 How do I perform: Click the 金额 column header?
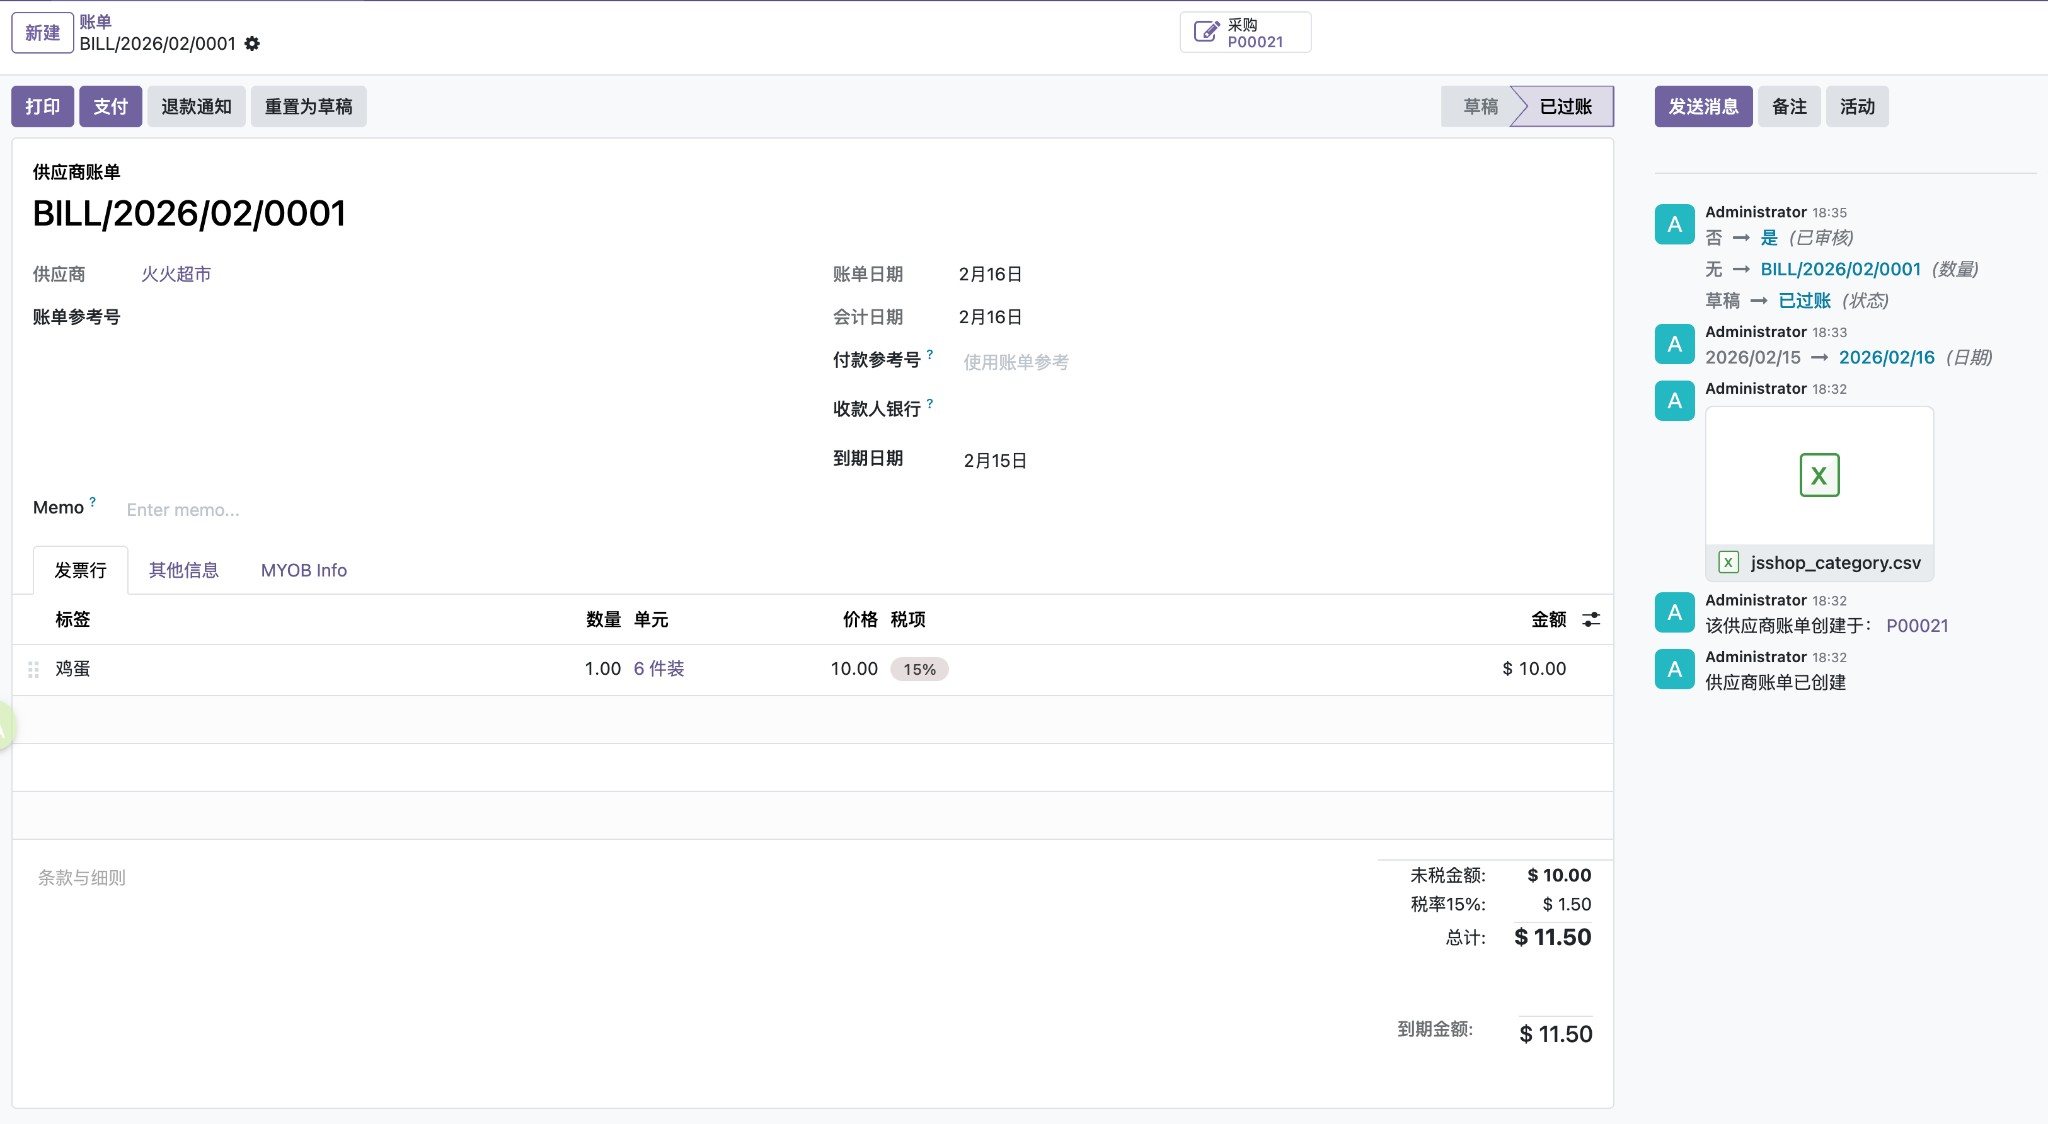pos(1549,620)
